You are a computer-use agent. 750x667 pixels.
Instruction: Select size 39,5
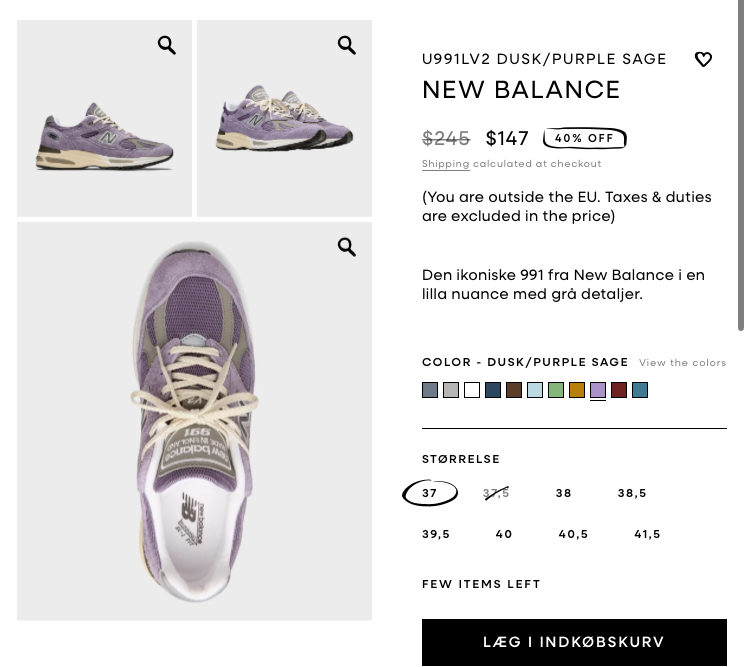pyautogui.click(x=436, y=534)
